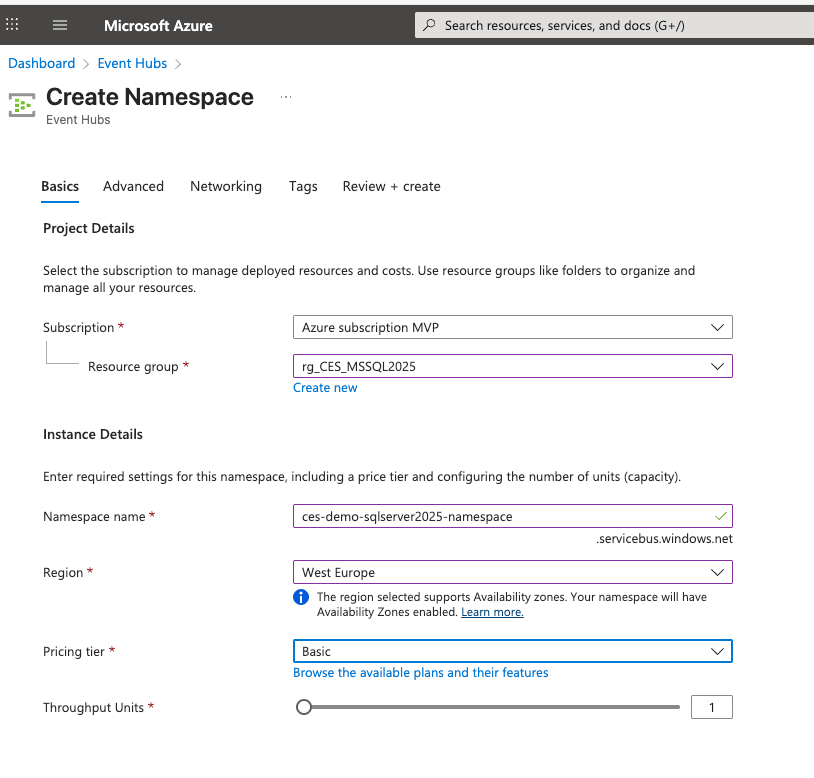
Task: Click the Event Hubs namespace icon
Action: click(21, 104)
